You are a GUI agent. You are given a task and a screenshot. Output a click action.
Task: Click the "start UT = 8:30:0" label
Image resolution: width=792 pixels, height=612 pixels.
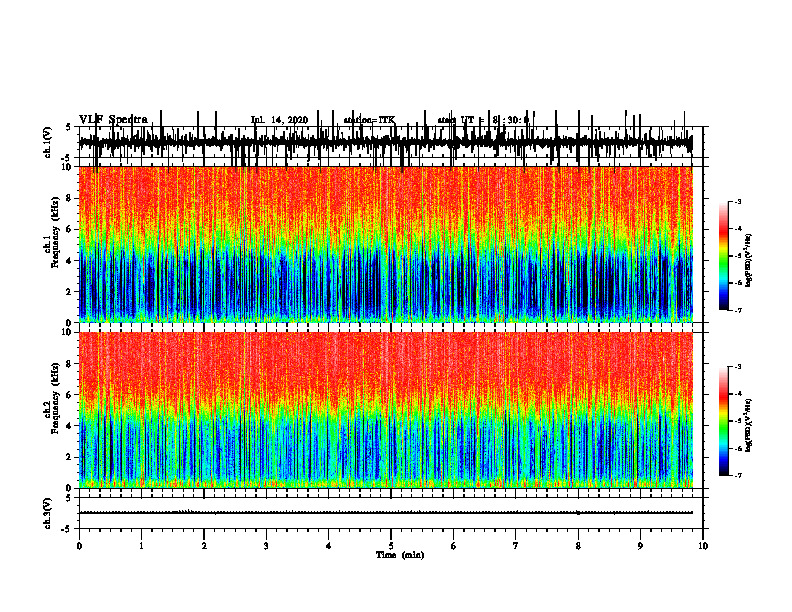pyautogui.click(x=483, y=120)
